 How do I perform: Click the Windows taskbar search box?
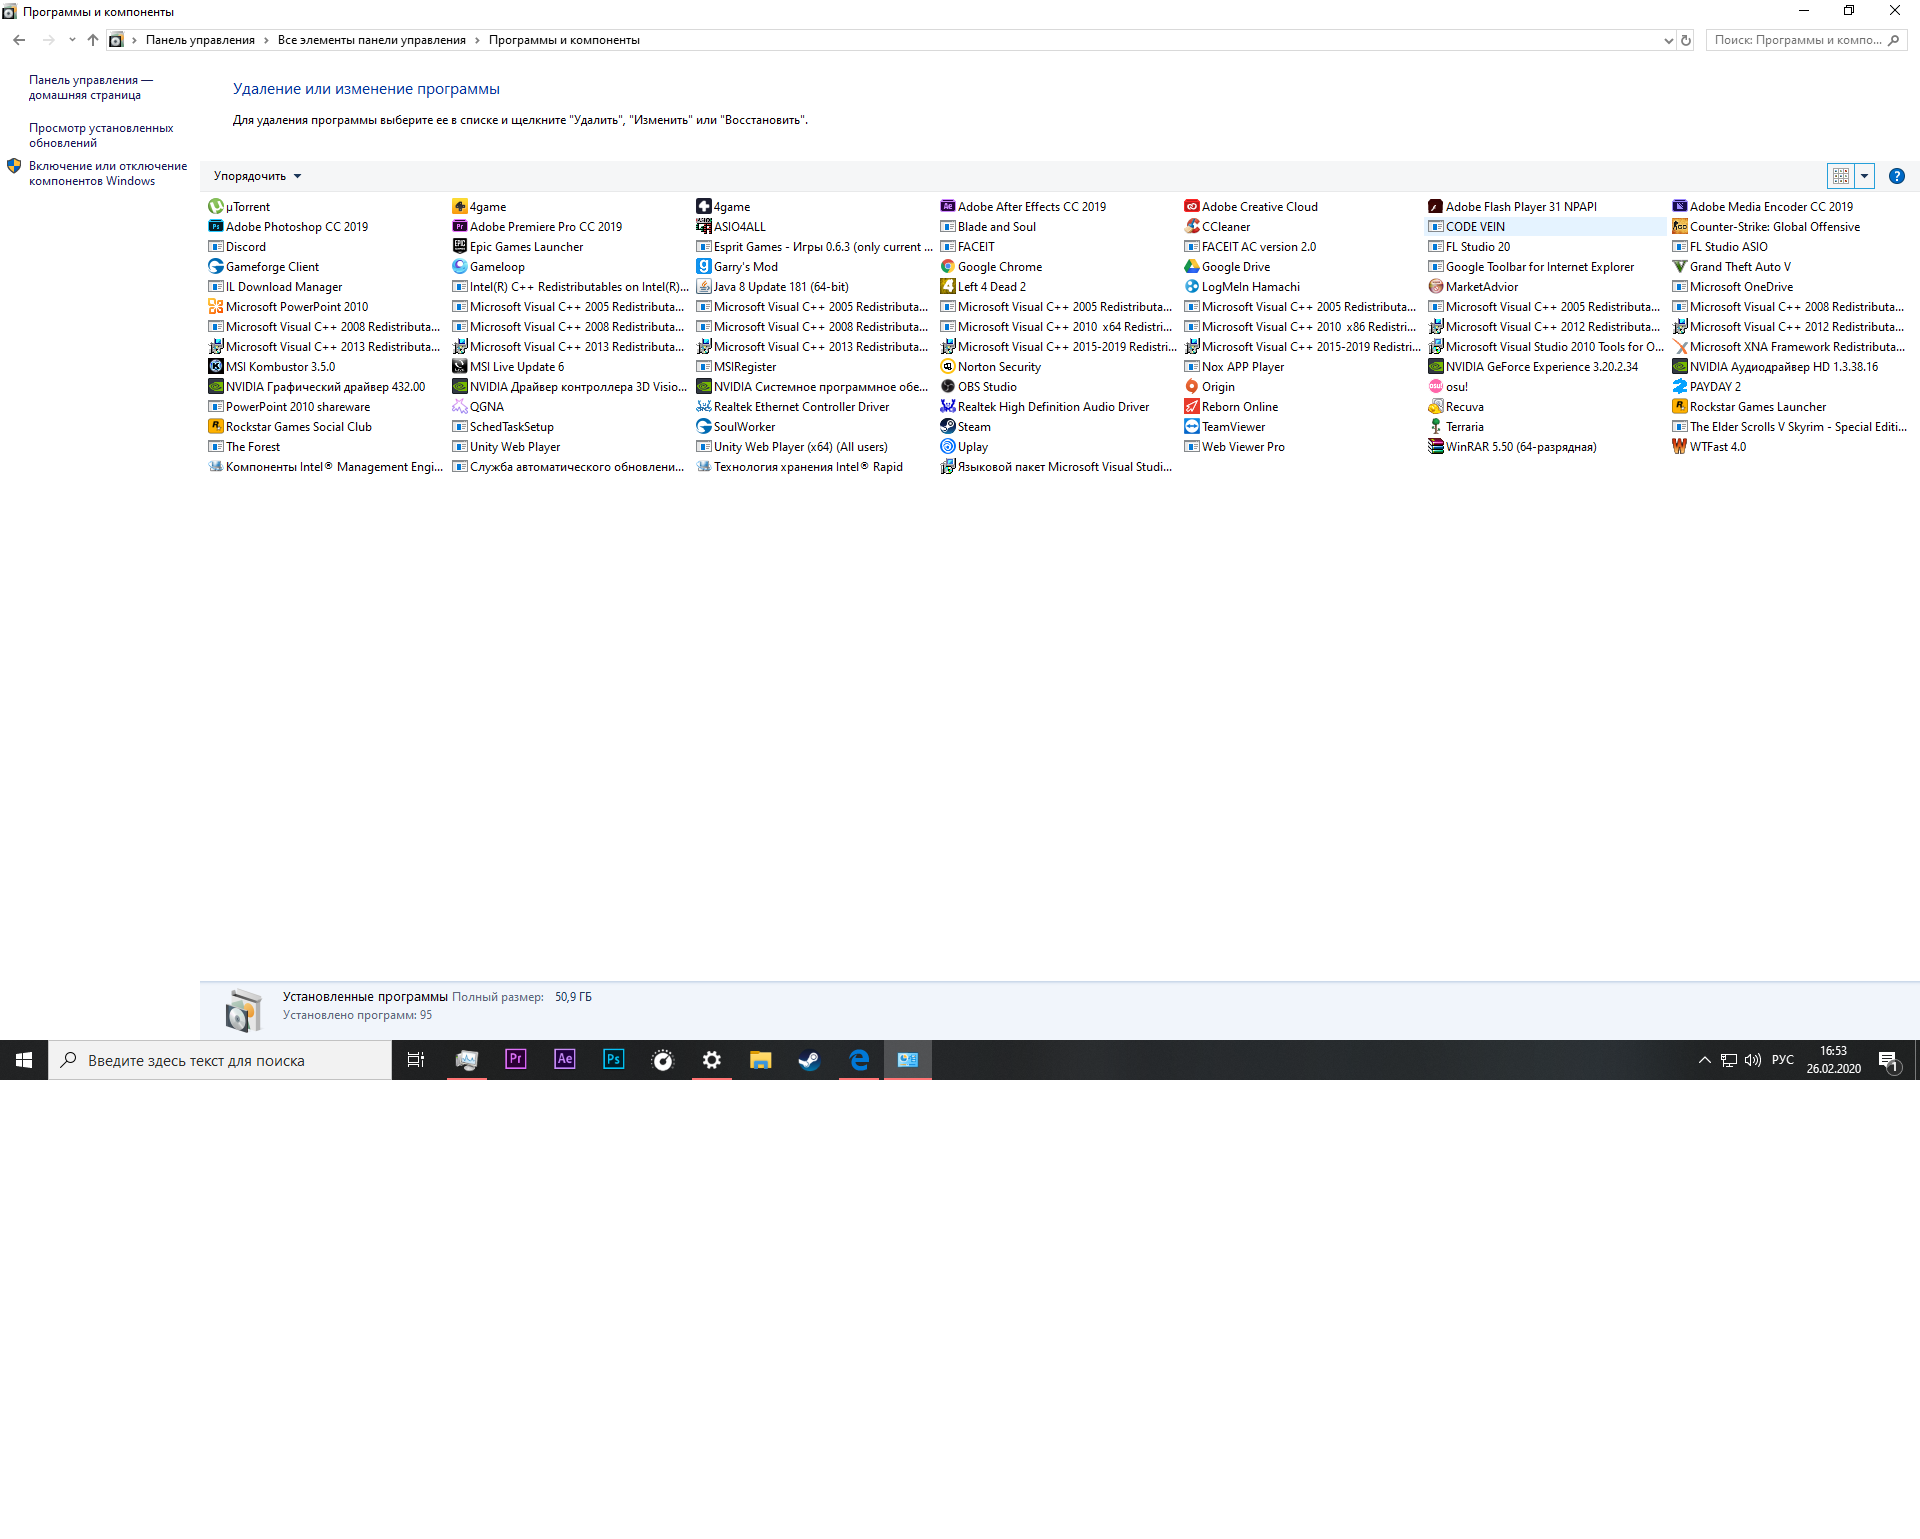[220, 1060]
